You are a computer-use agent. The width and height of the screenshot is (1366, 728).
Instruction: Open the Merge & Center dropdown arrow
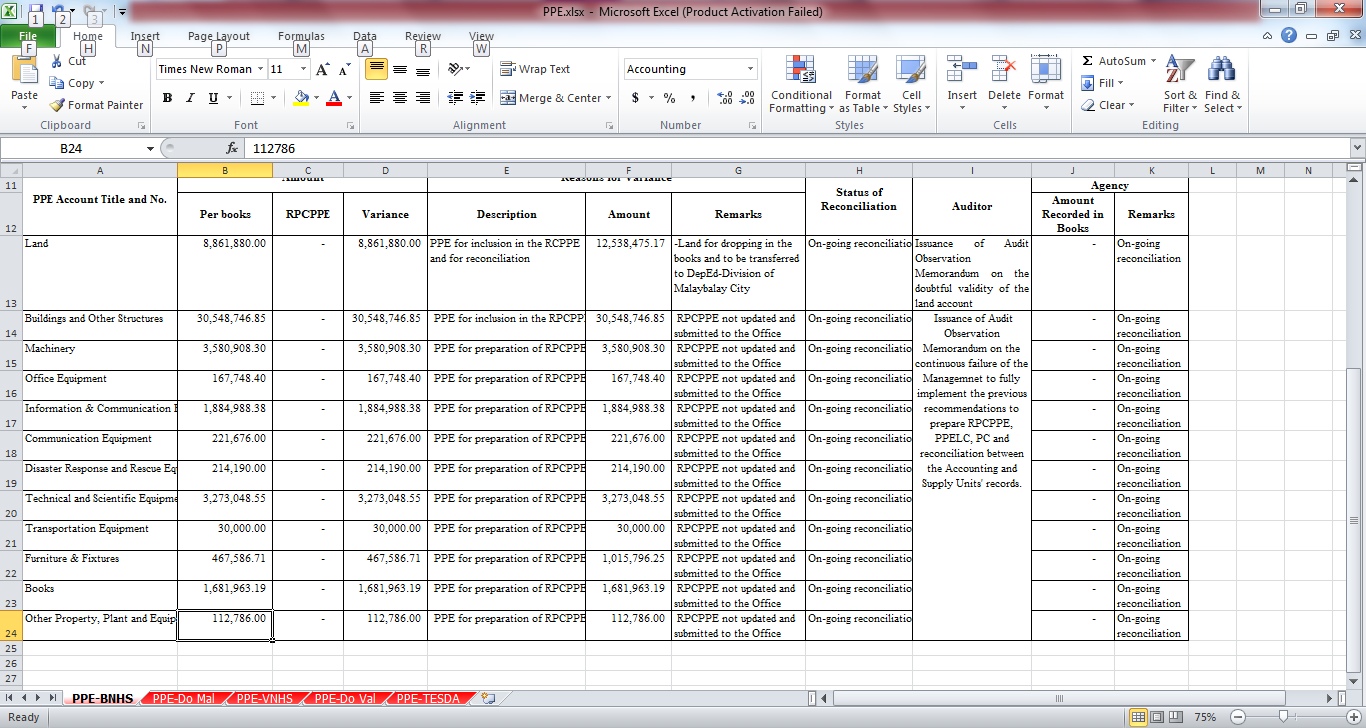click(610, 98)
